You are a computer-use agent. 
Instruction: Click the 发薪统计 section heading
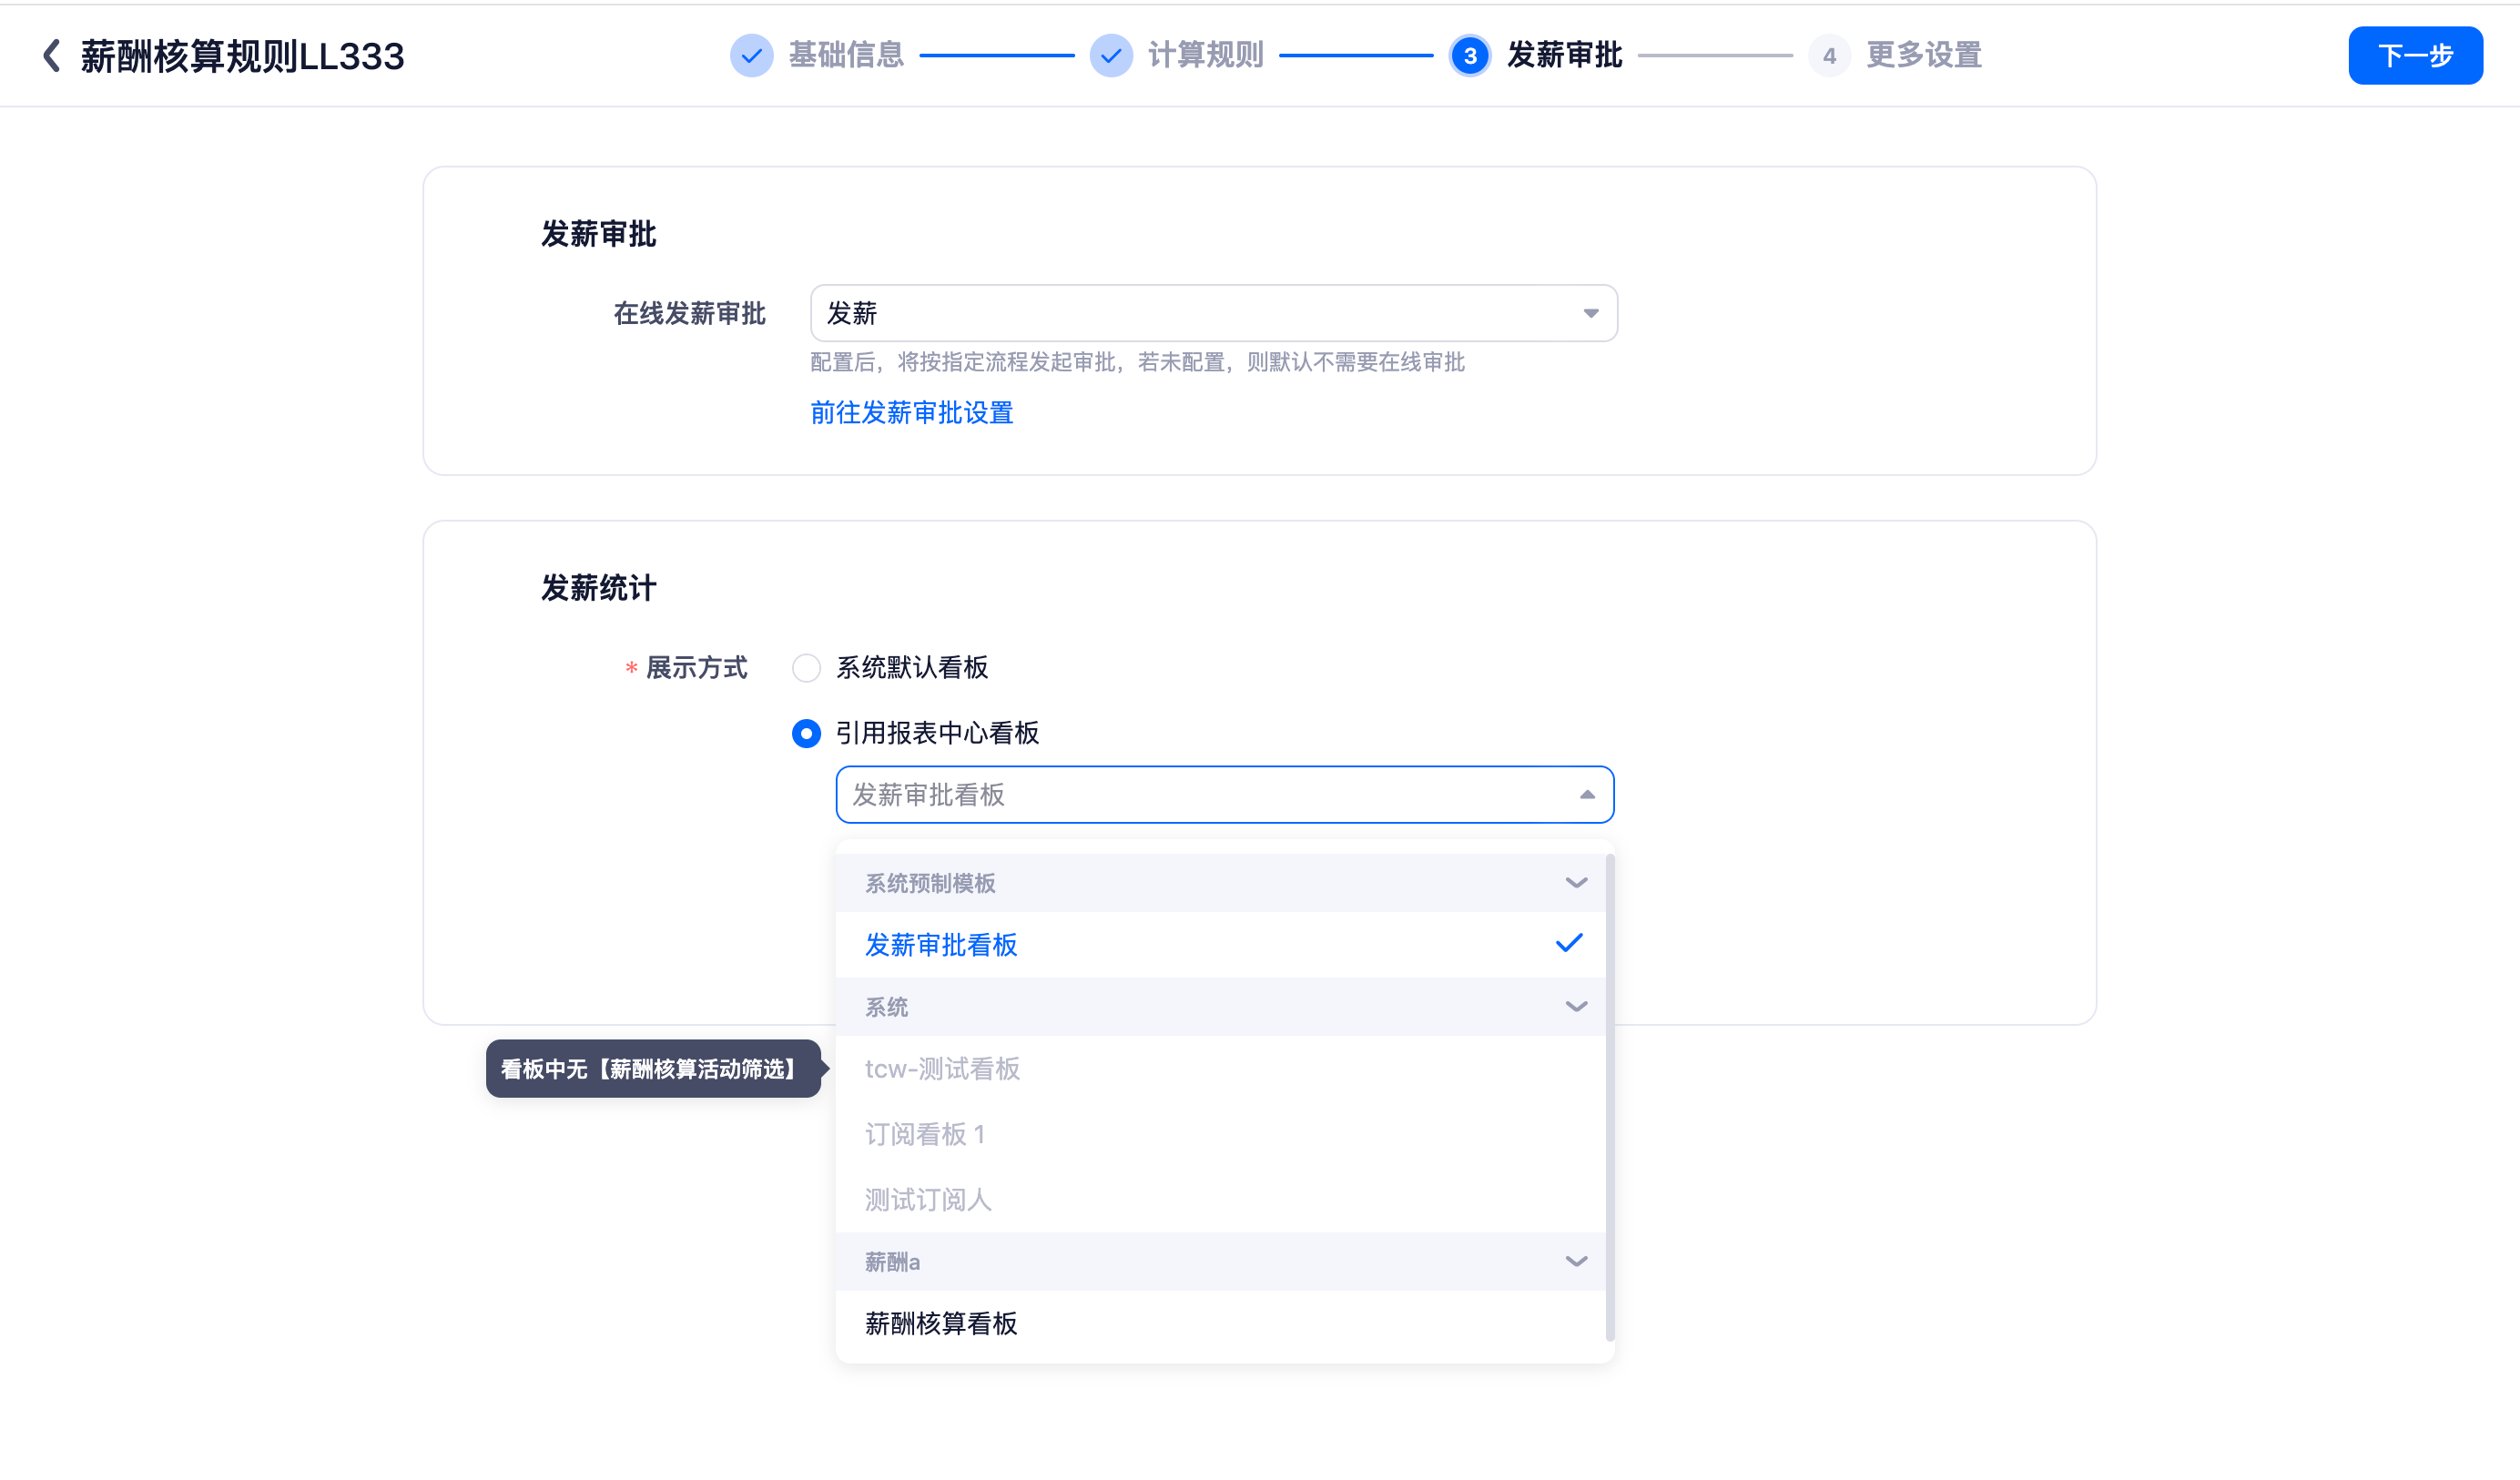coord(598,588)
